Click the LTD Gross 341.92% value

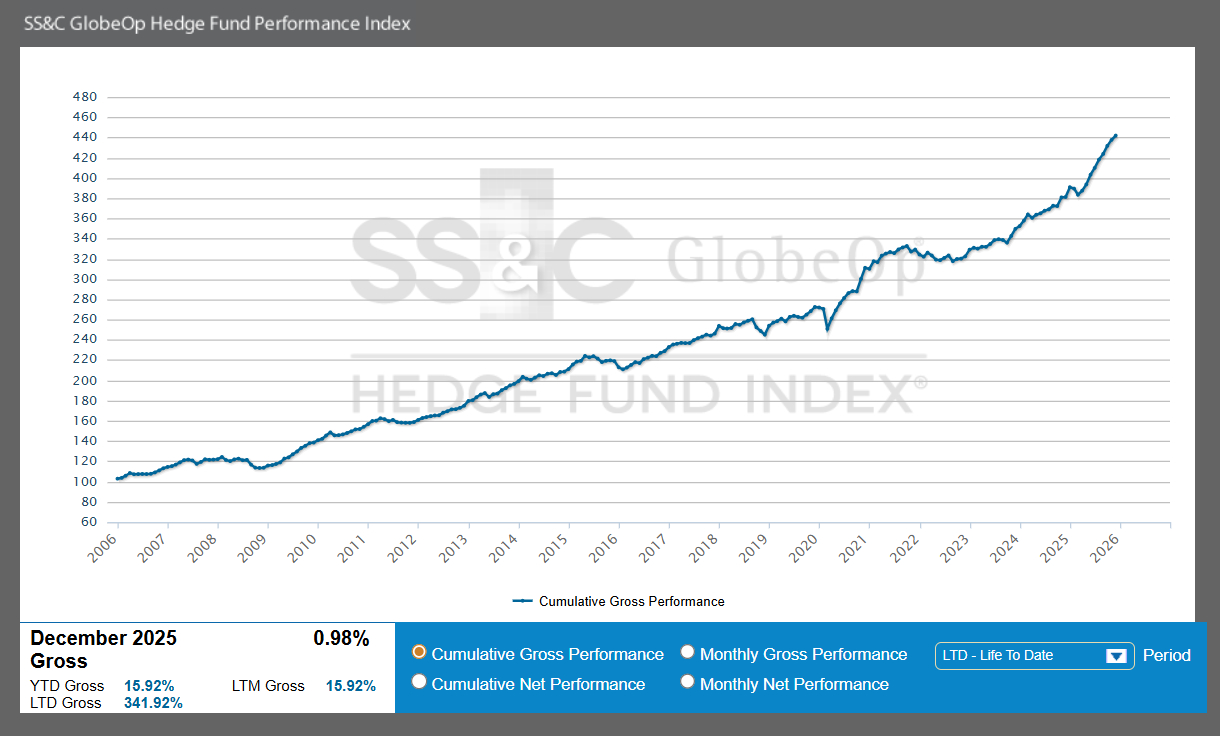point(154,703)
